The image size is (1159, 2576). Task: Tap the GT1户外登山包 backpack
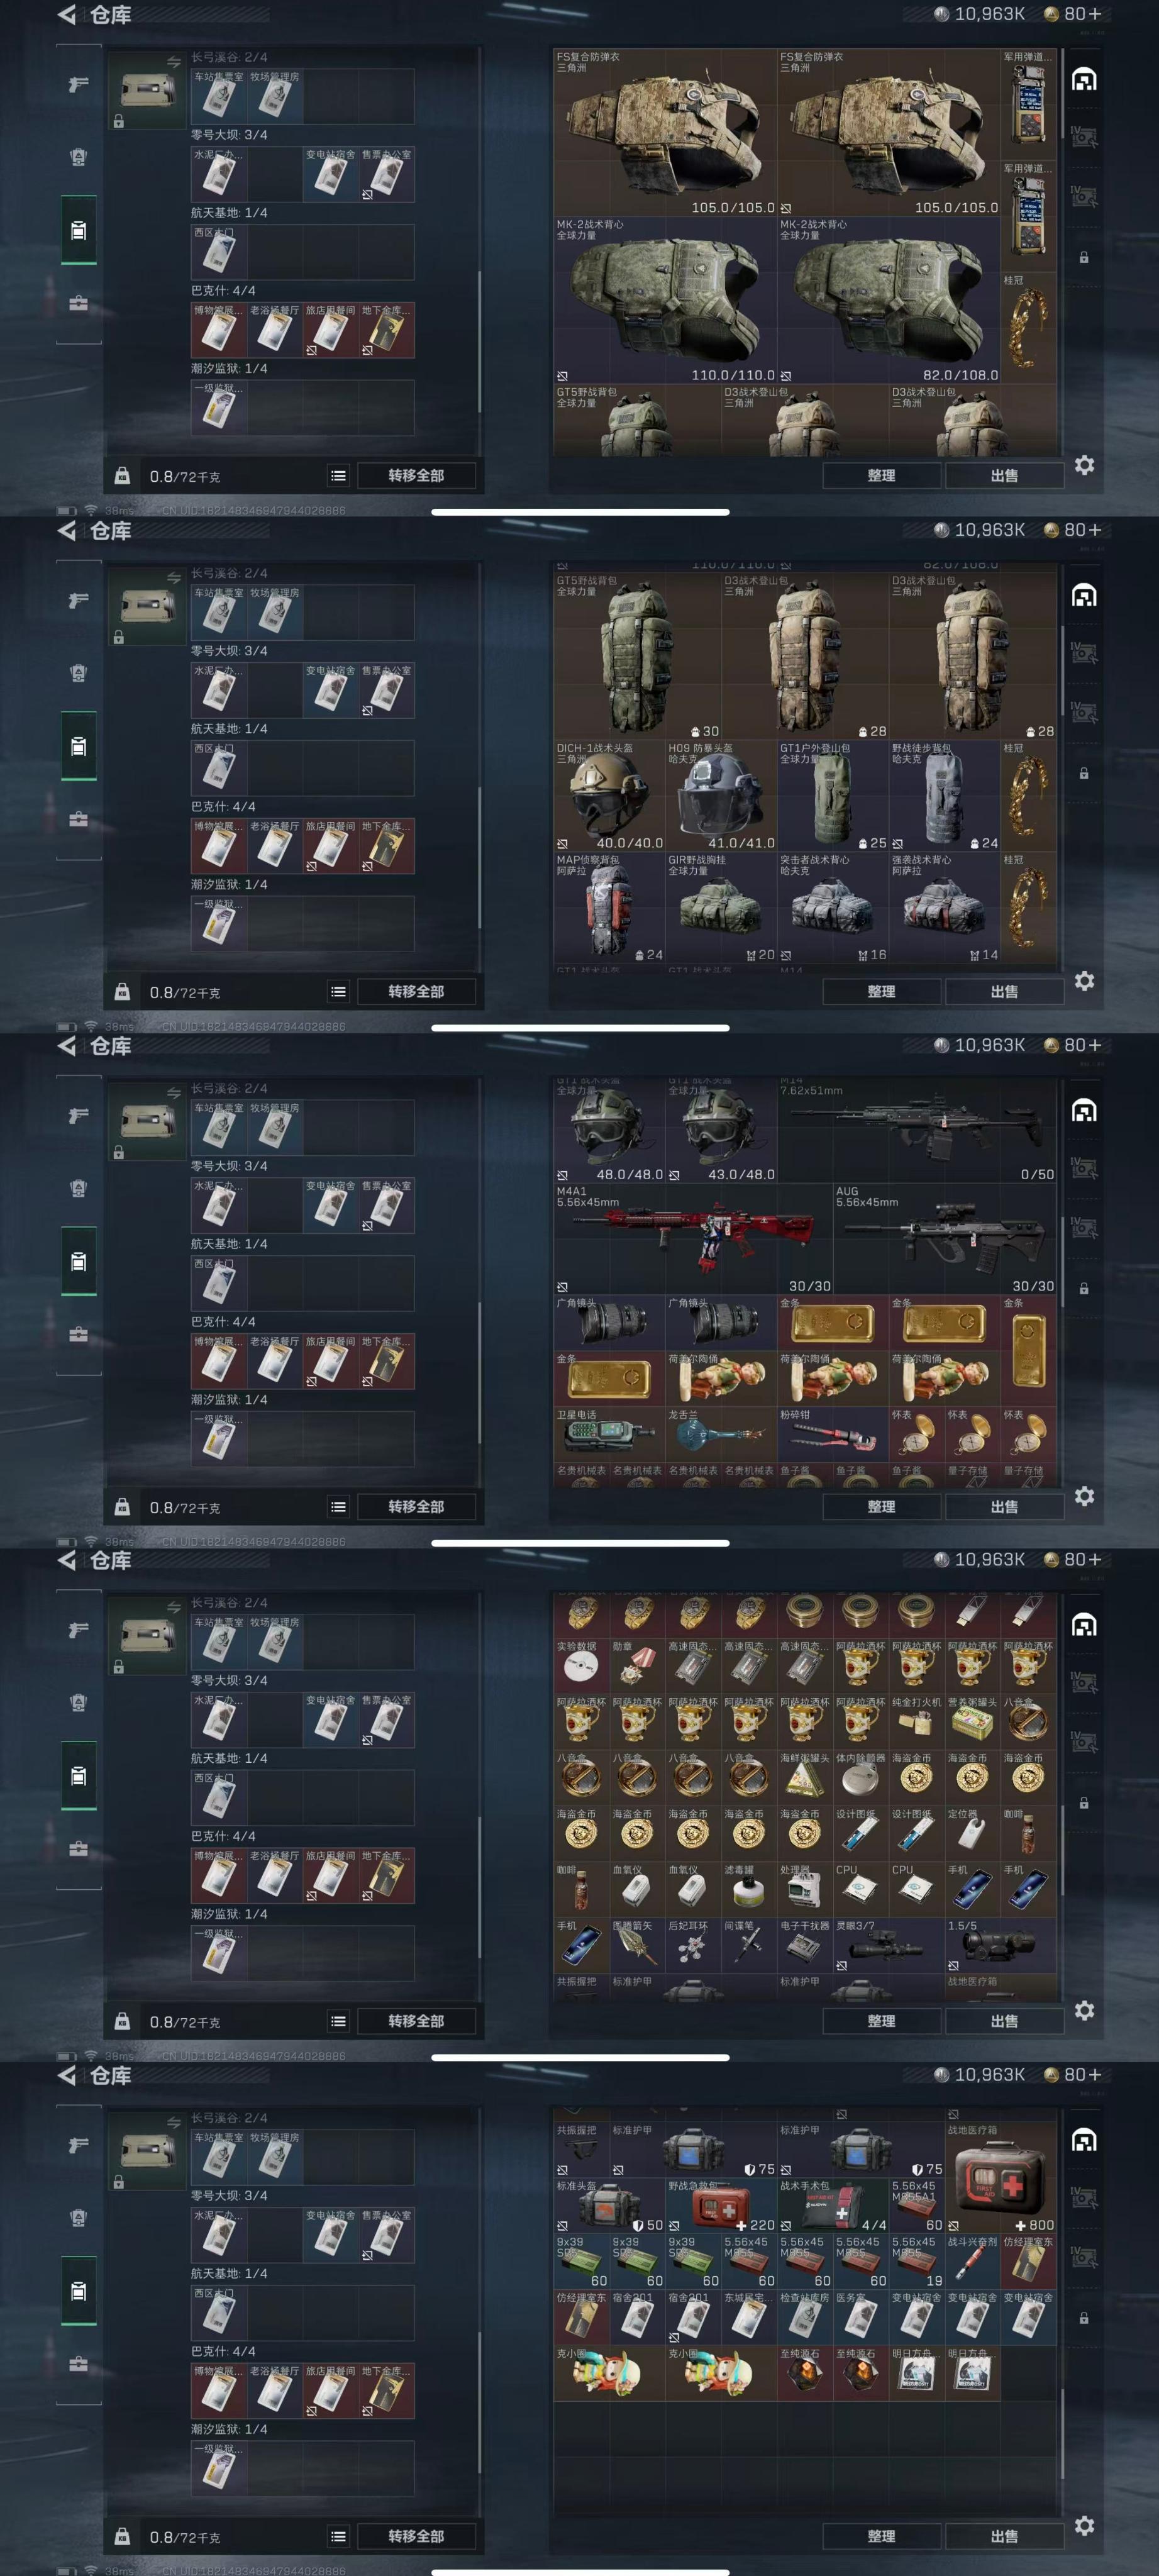click(832, 796)
